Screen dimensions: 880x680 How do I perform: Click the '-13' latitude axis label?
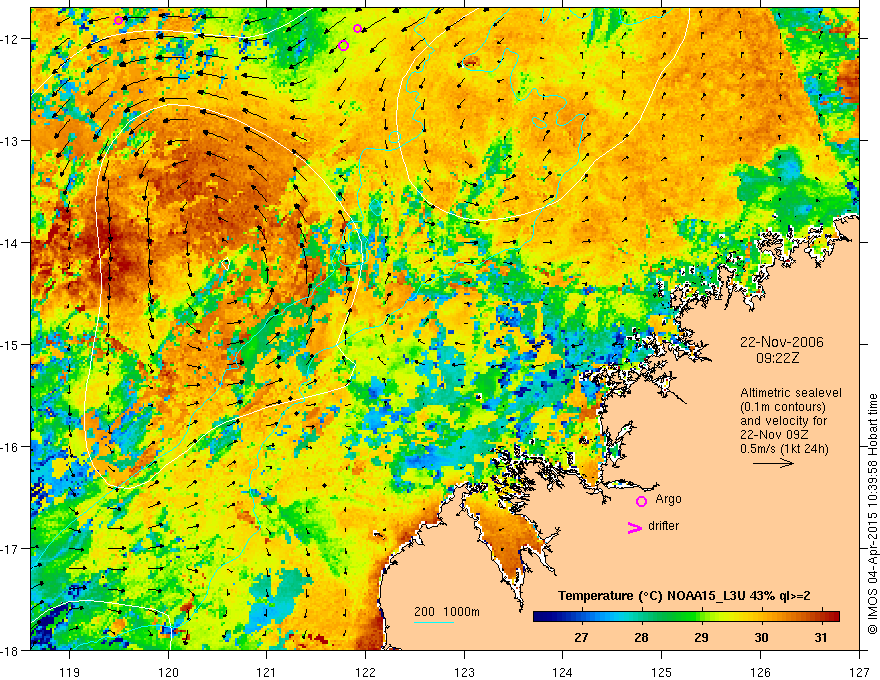[x=10, y=141]
